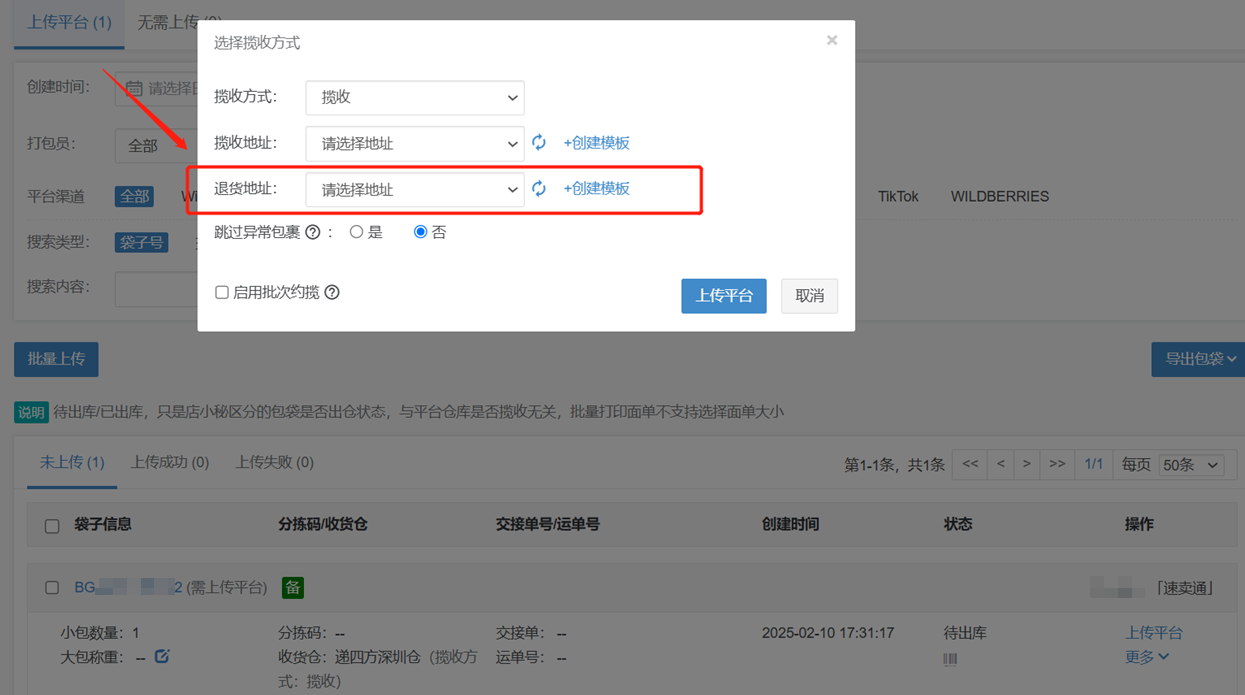Click refresh icon beside 揽收地址 dropdown
This screenshot has width=1245, height=695.
[539, 143]
